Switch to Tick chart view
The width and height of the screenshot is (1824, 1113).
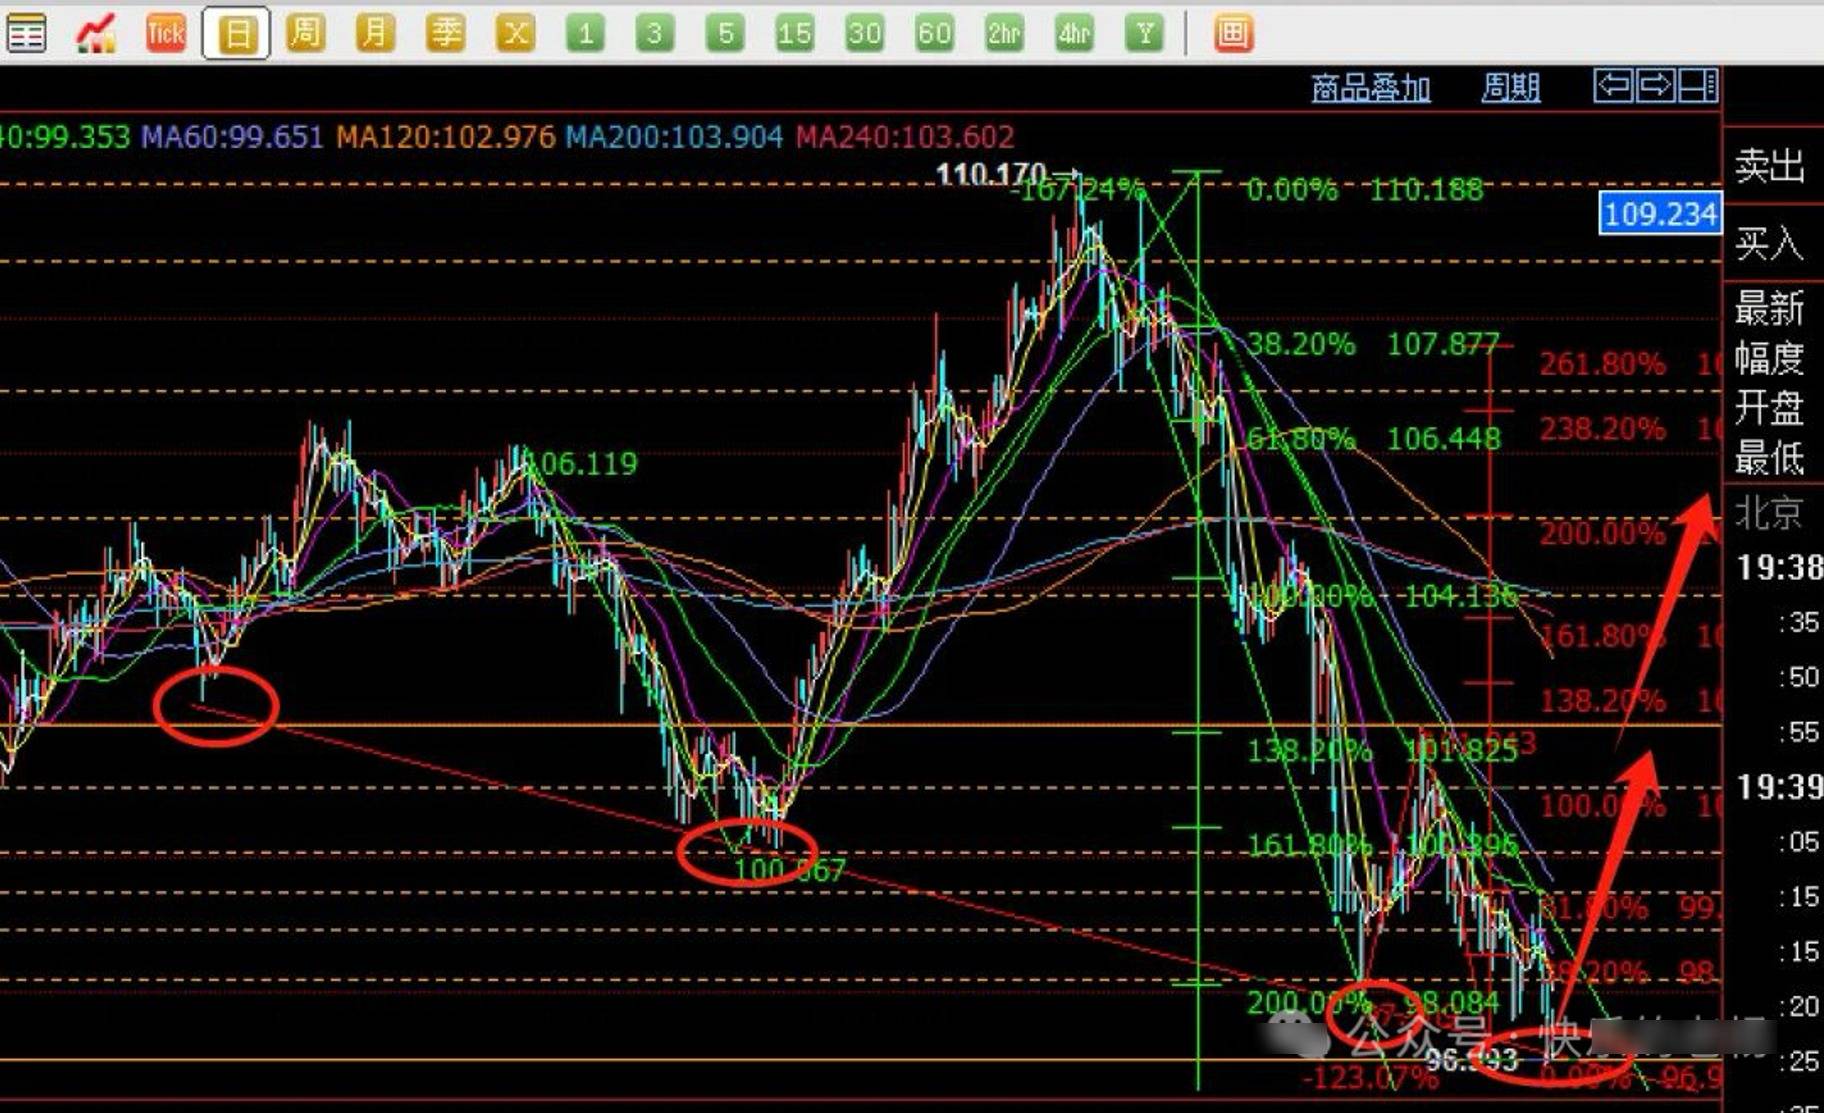pos(166,34)
